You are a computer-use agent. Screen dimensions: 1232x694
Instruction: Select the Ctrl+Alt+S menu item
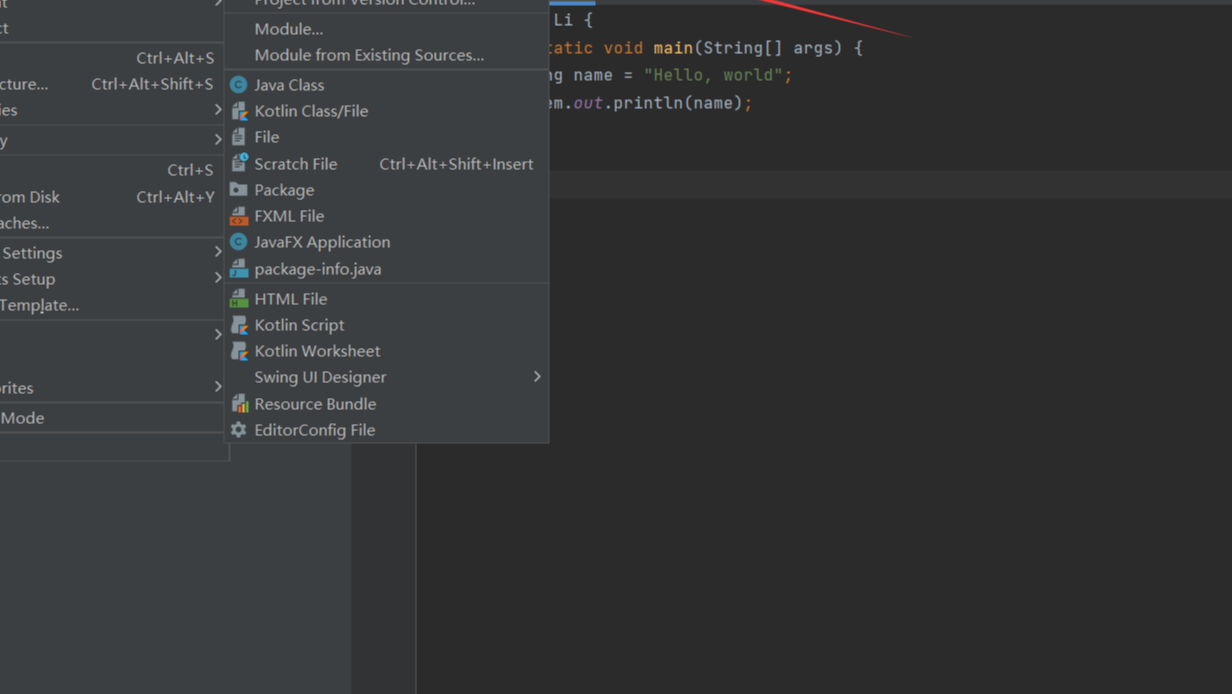[x=112, y=58]
